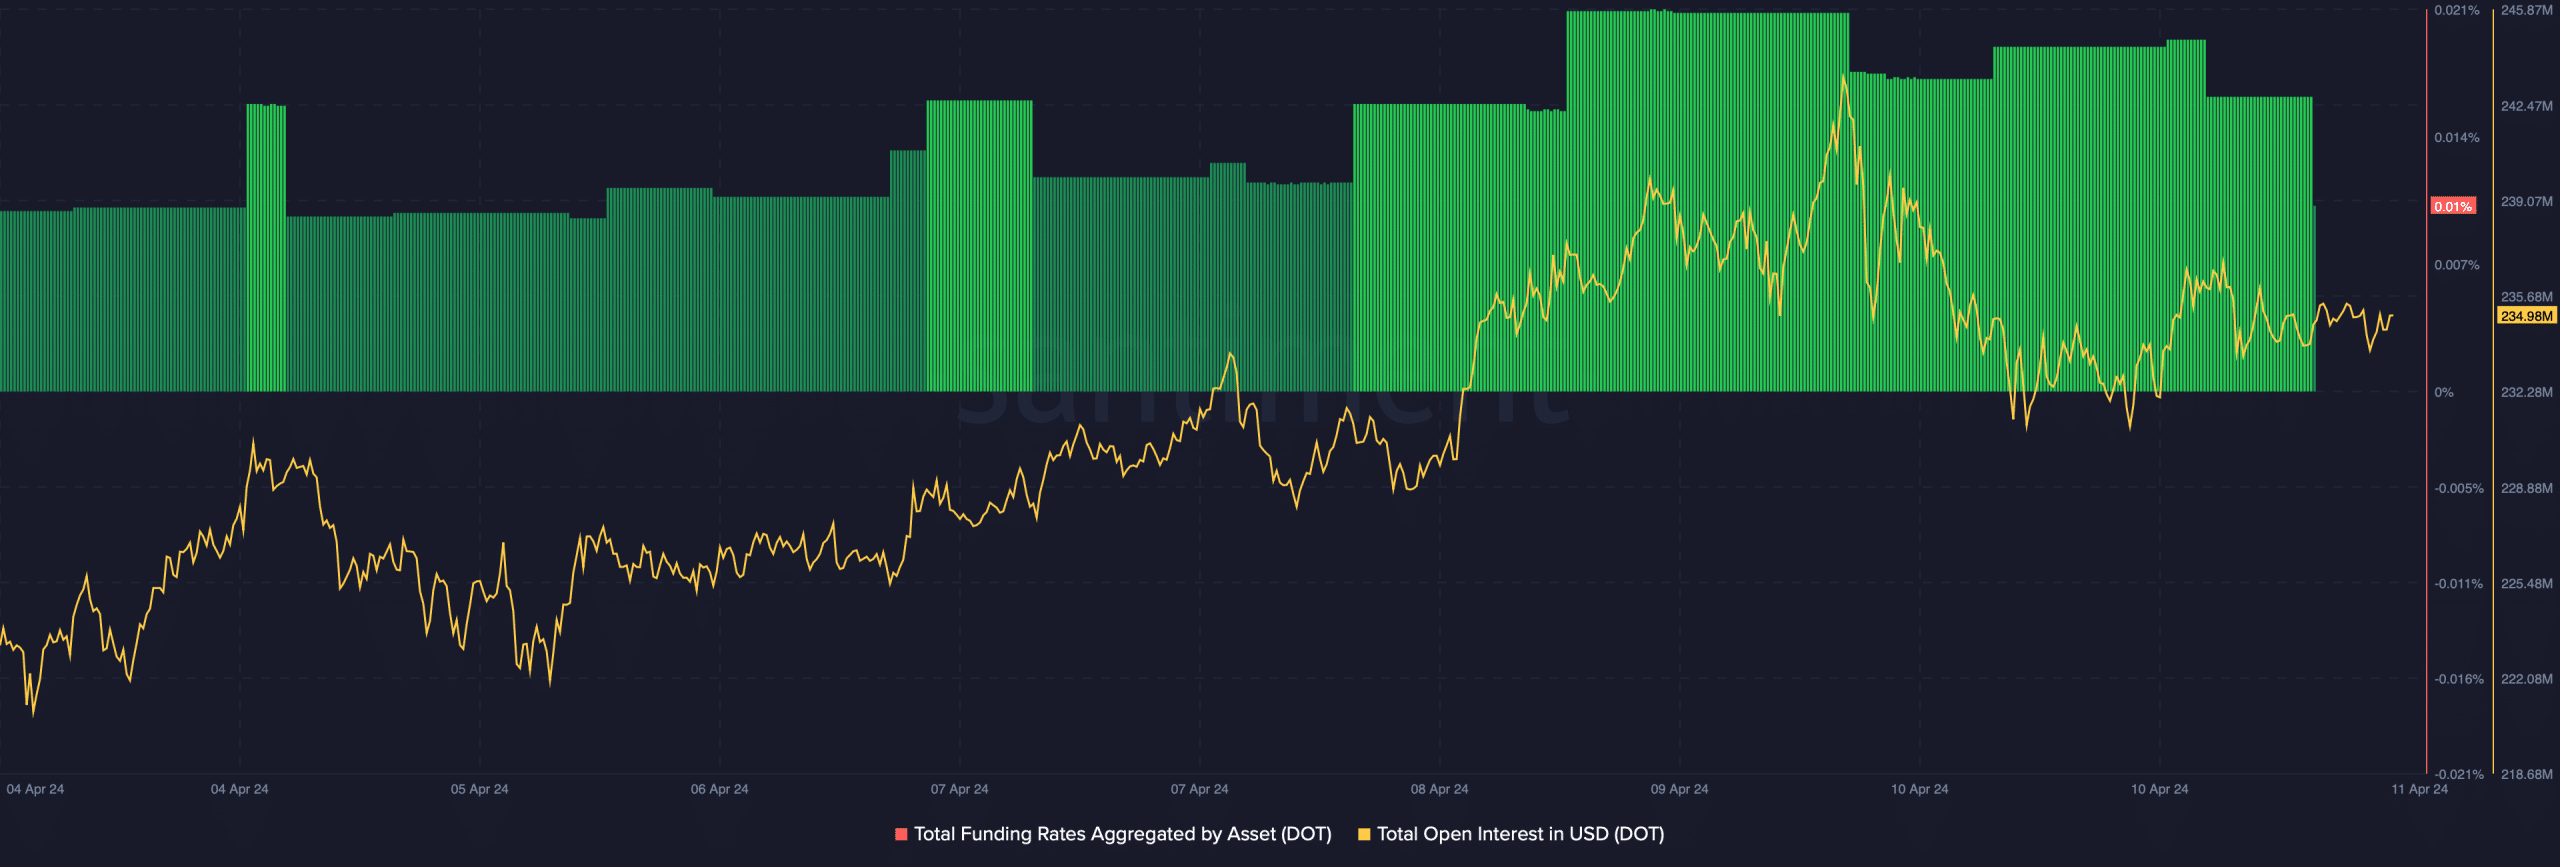The width and height of the screenshot is (2560, 867).
Task: Click the 235.68M axis label
Action: coord(2527,297)
